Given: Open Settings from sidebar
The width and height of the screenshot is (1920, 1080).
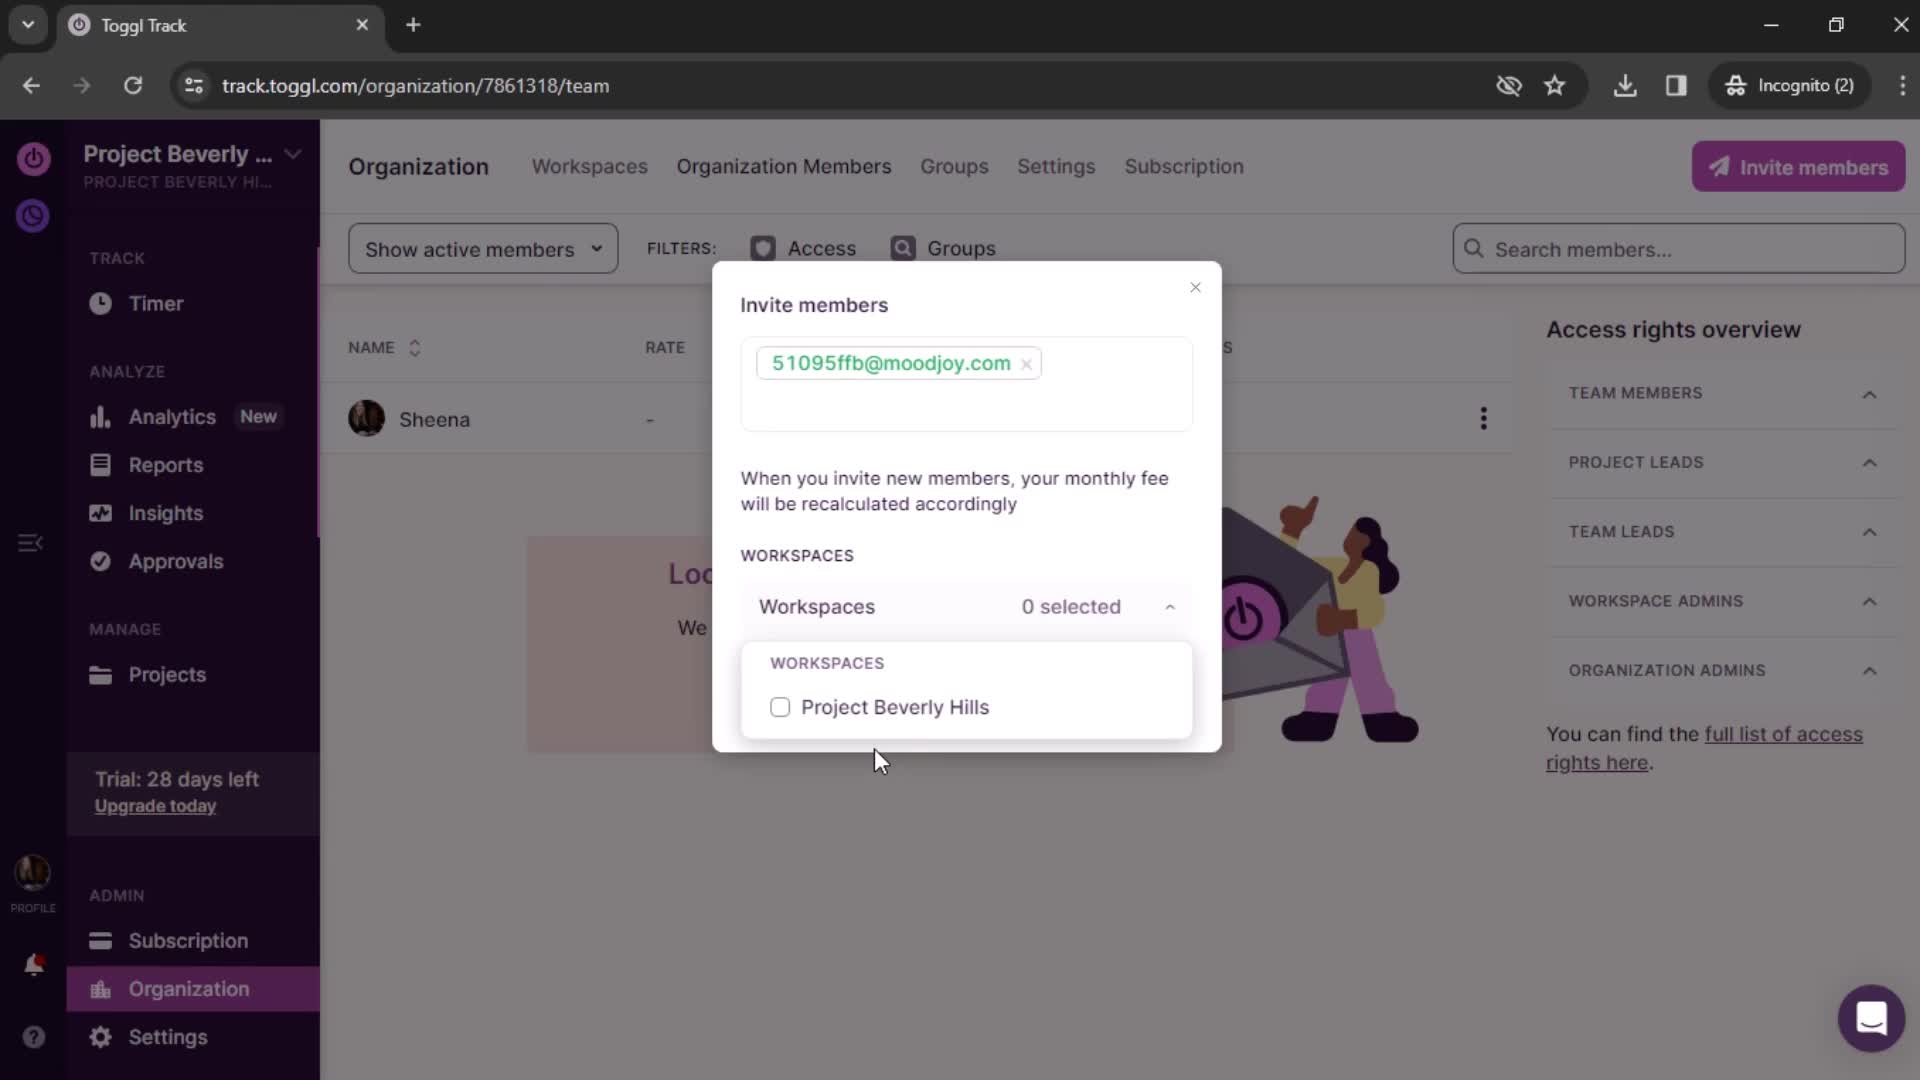Looking at the screenshot, I should point(167,1036).
